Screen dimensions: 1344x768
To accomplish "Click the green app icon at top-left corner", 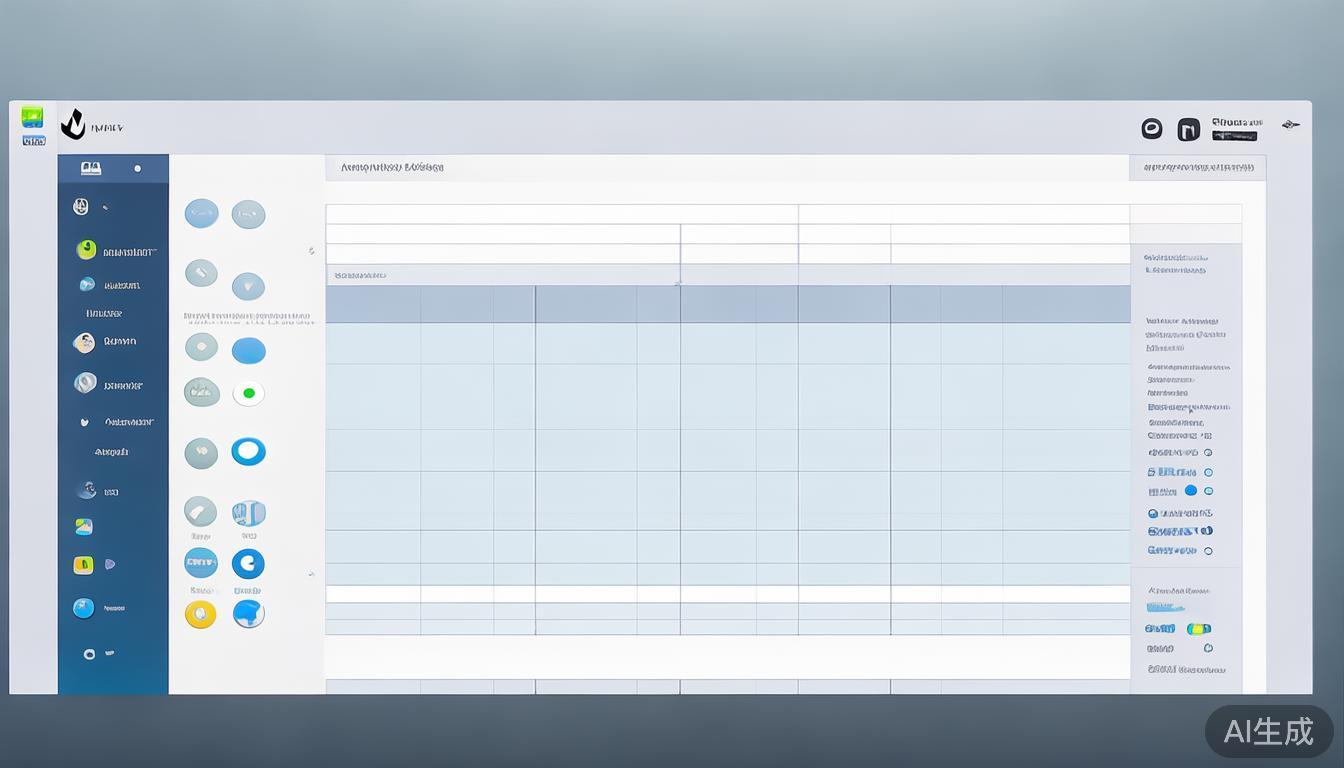I will click(32, 117).
